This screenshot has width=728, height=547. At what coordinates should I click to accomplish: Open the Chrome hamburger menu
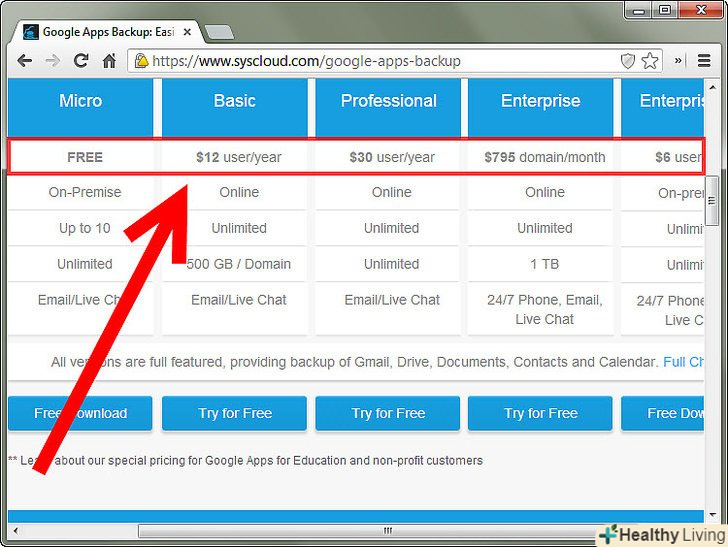pos(704,60)
